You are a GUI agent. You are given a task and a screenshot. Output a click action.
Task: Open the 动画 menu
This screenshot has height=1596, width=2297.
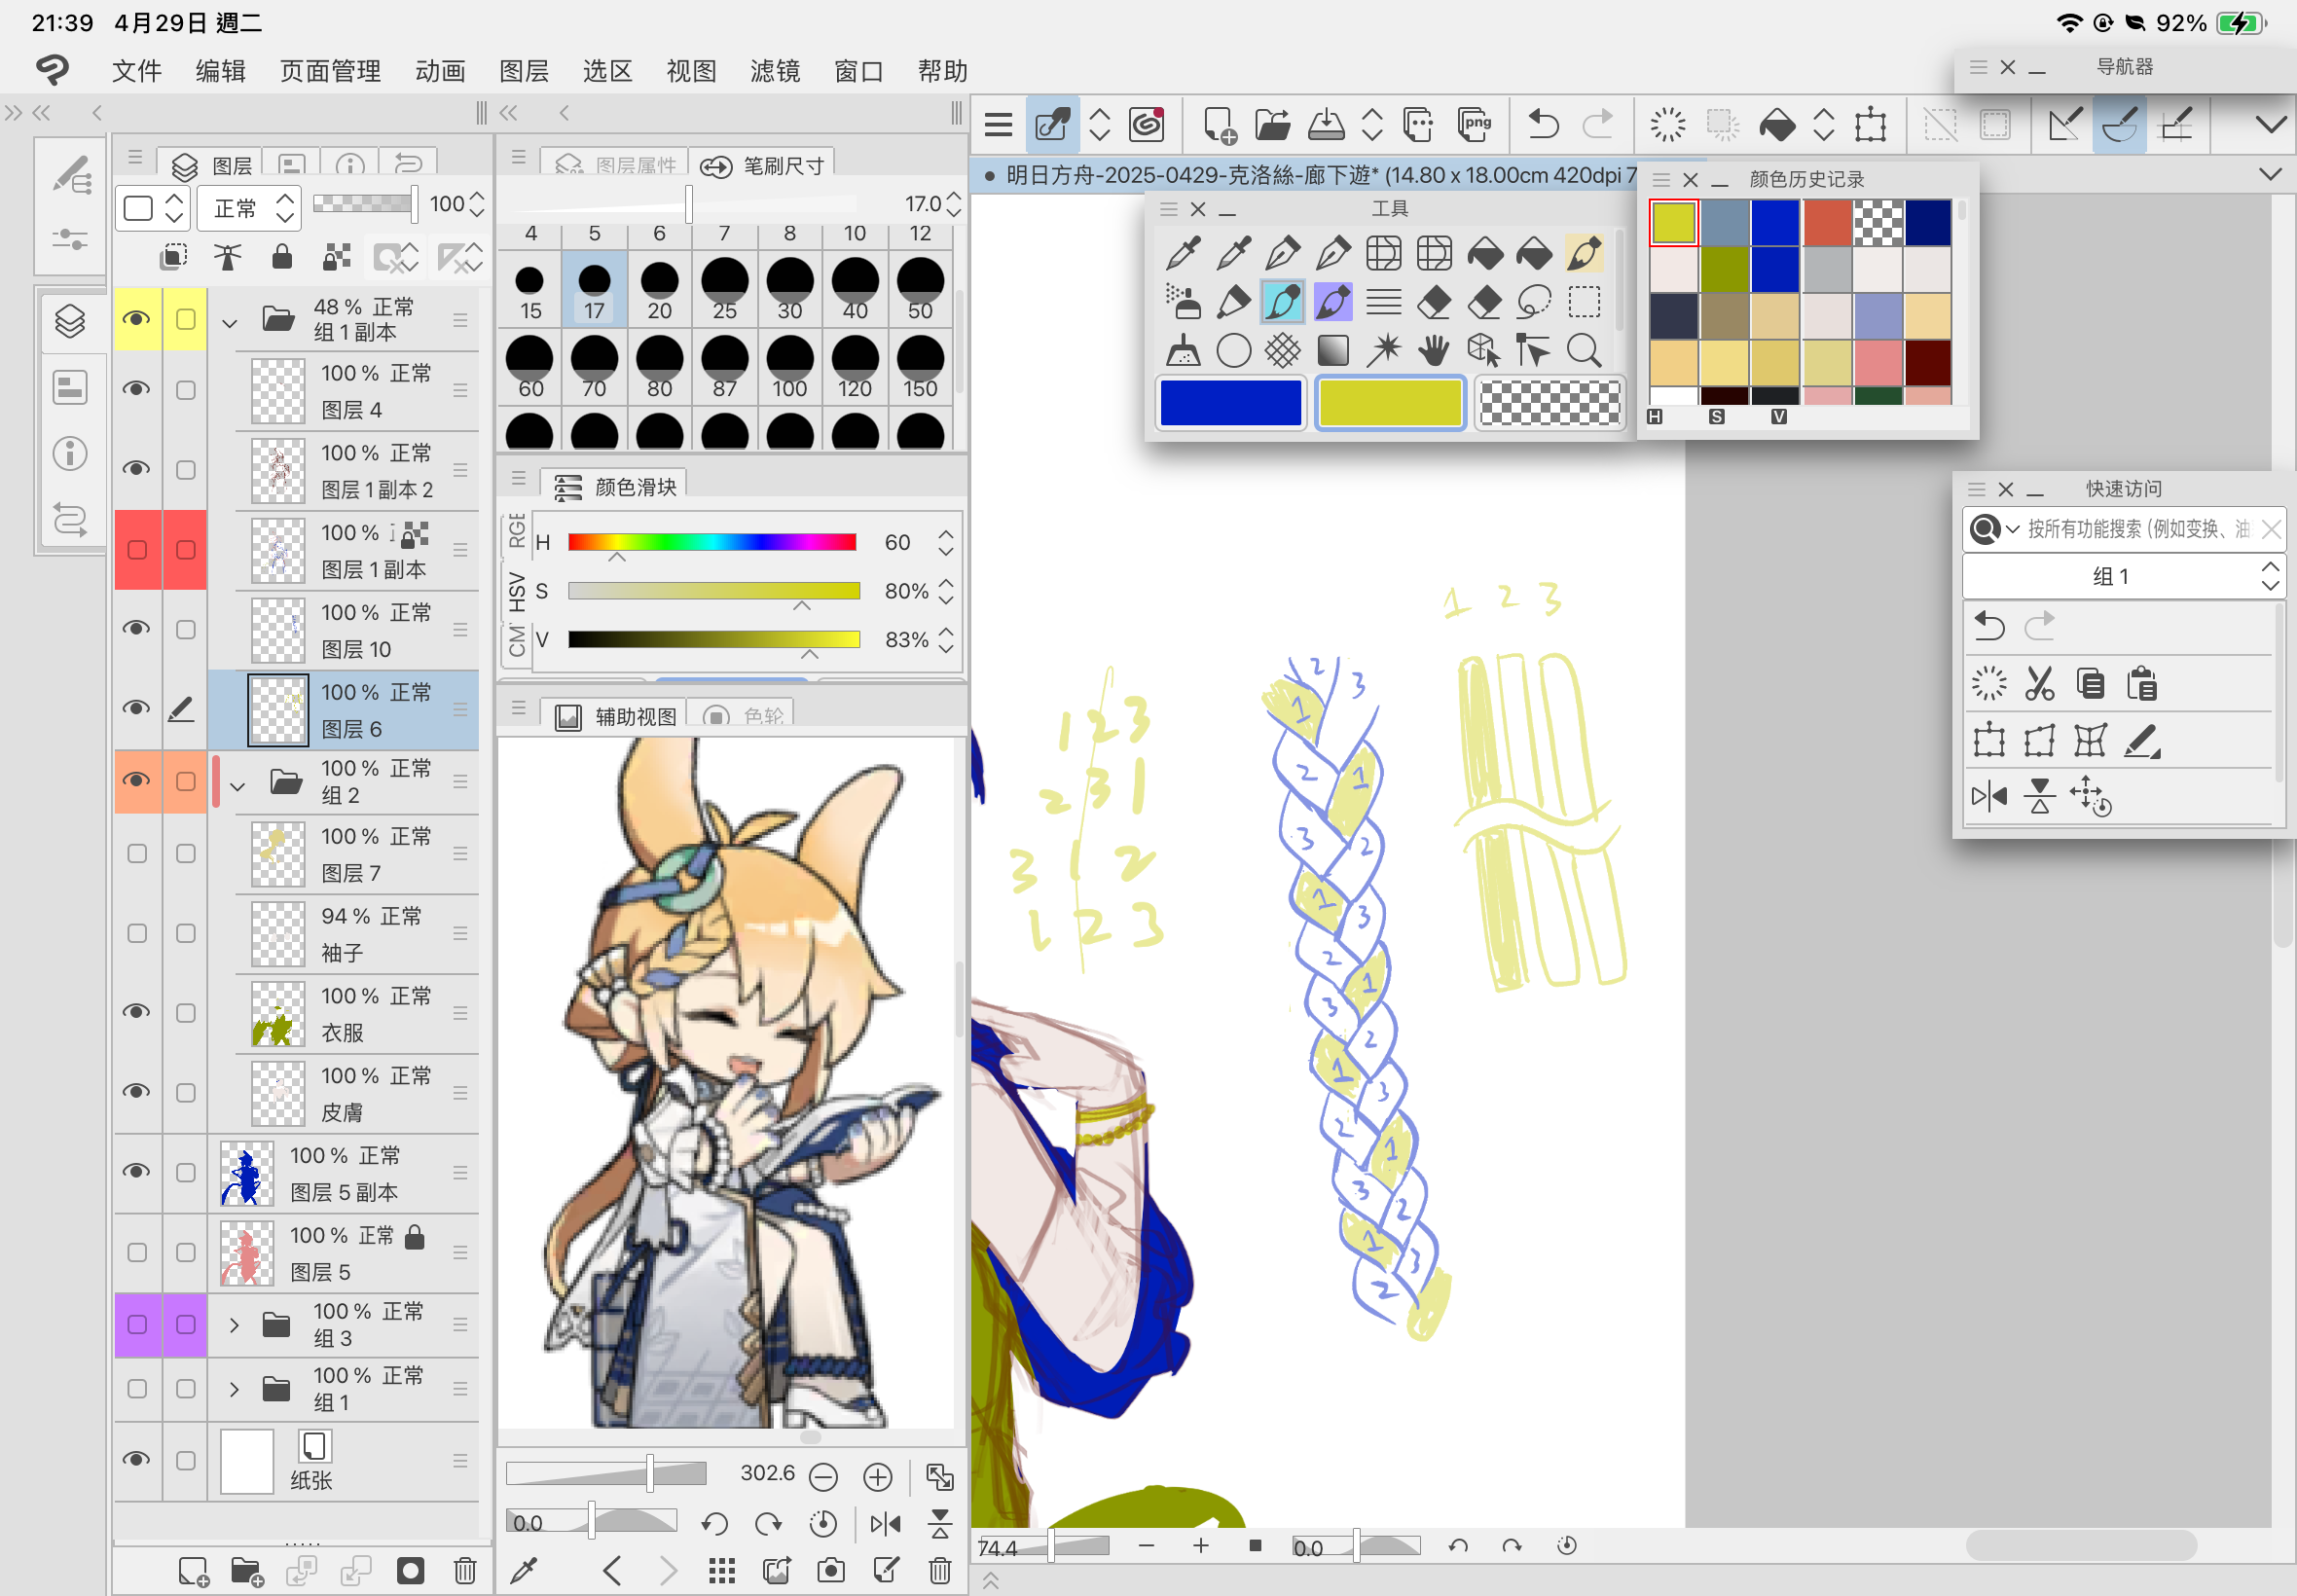tap(440, 71)
